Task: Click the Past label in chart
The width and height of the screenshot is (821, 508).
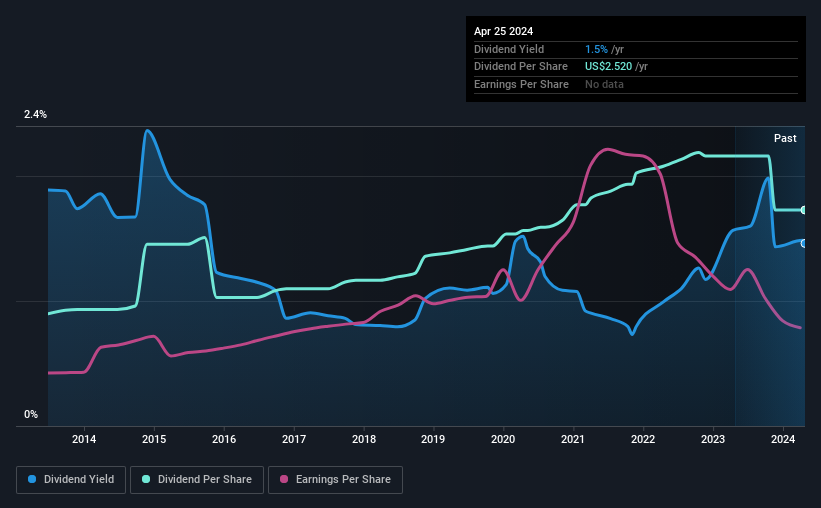Action: coord(785,138)
